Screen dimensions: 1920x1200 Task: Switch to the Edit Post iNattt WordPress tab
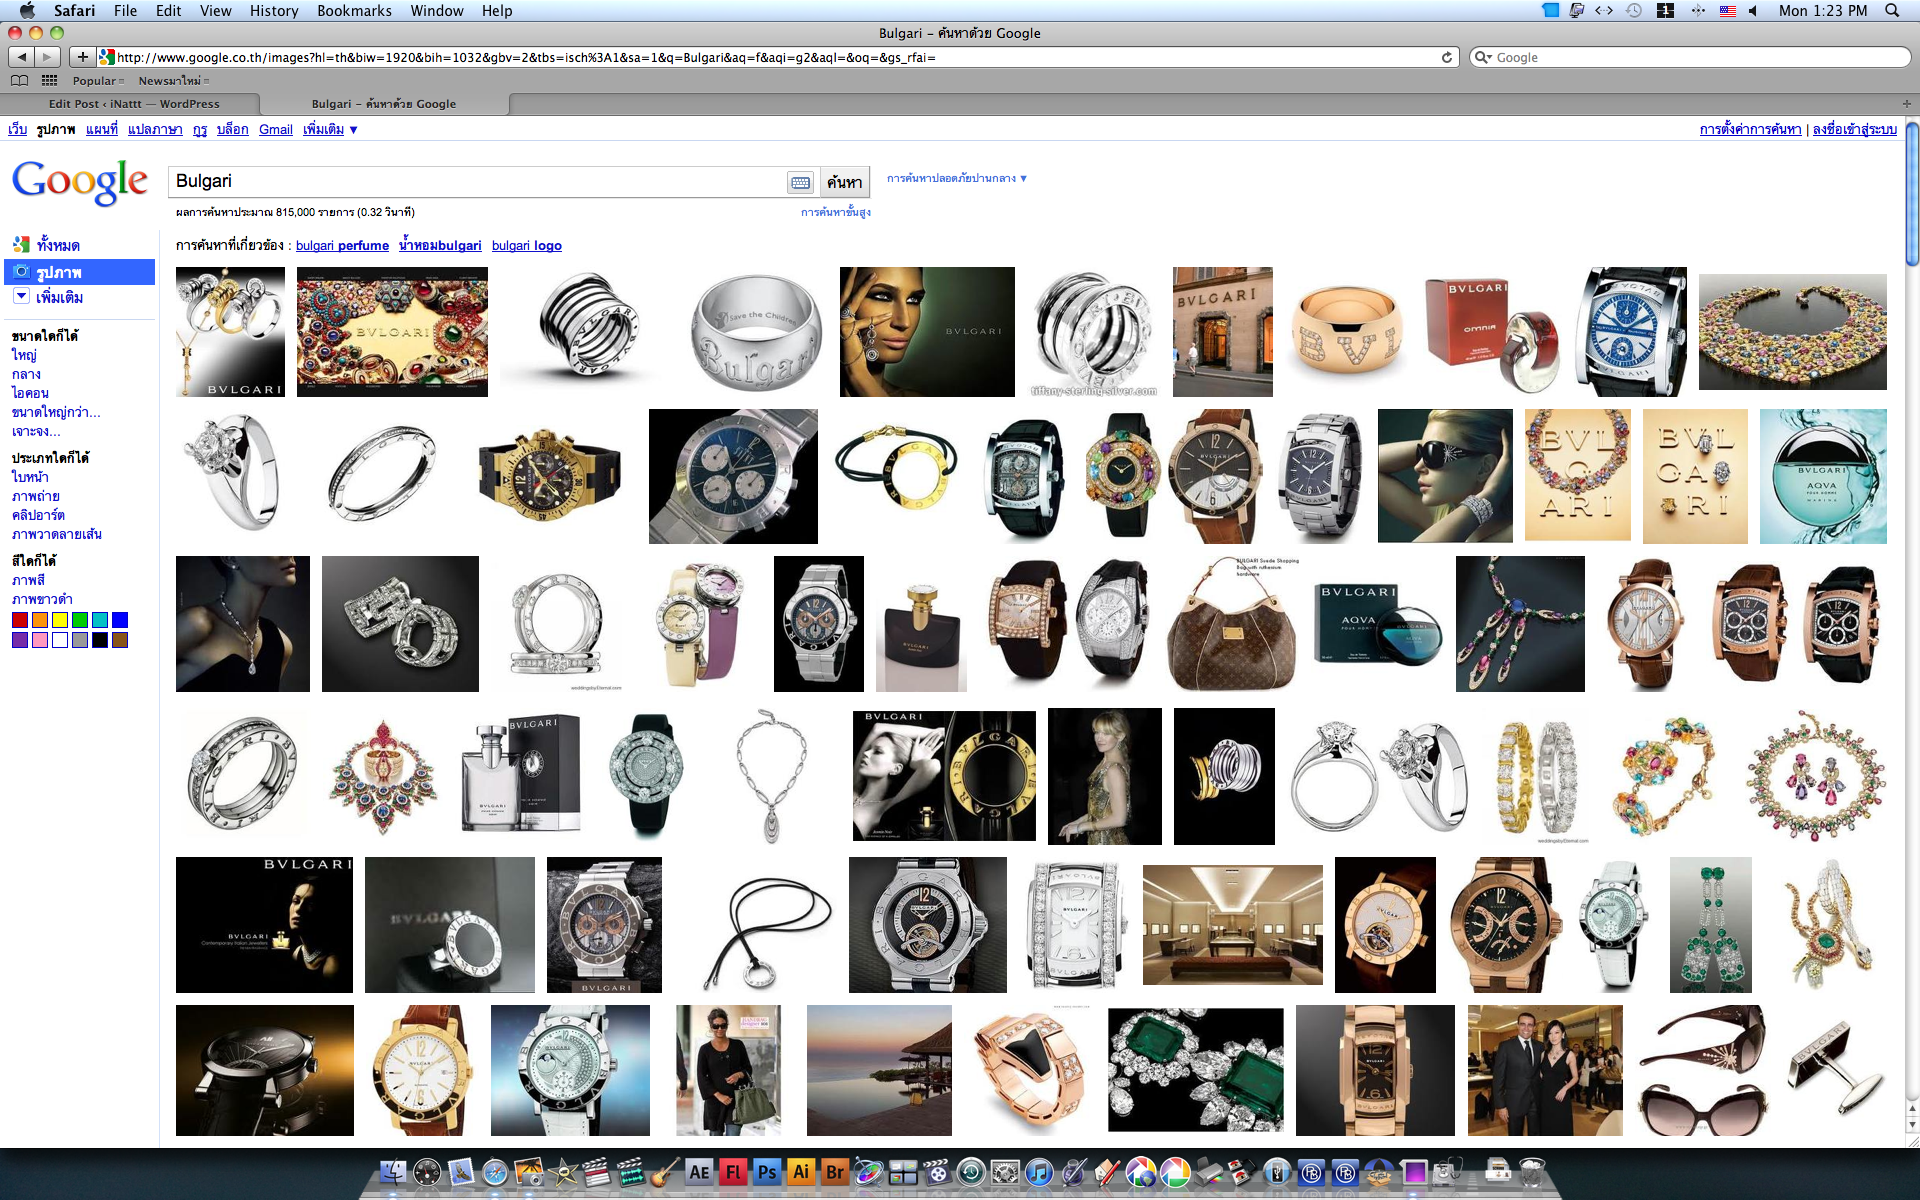point(134,104)
